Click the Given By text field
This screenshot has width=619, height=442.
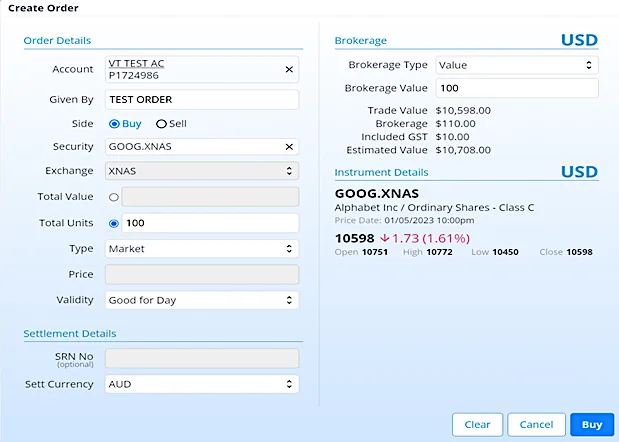tap(201, 100)
